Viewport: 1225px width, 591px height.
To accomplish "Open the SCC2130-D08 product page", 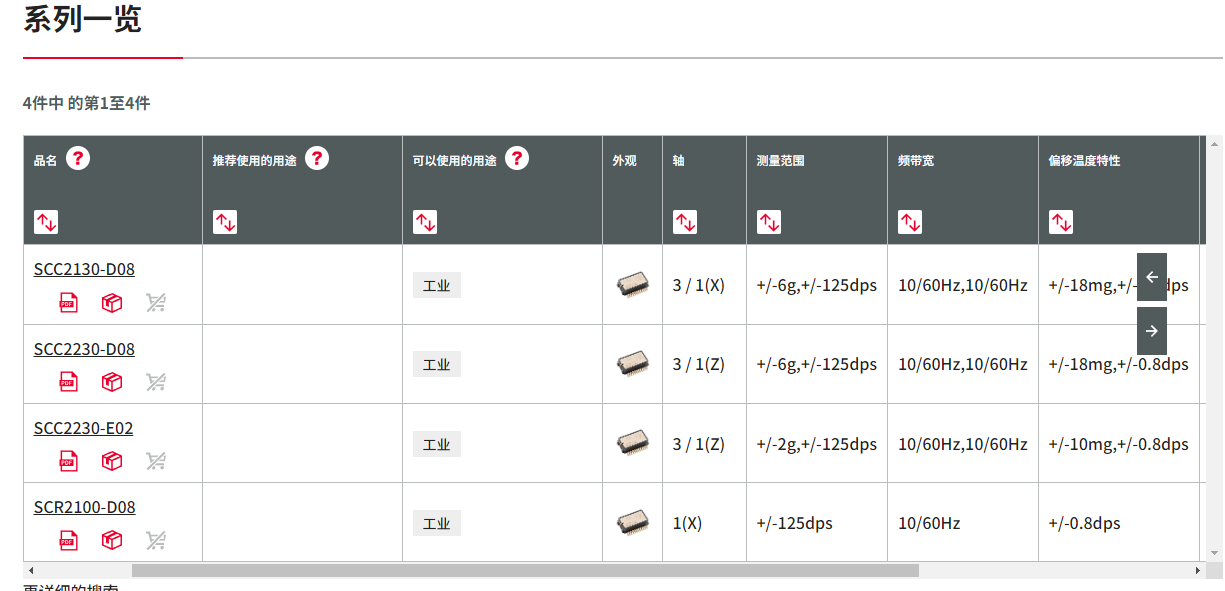I will pos(84,268).
